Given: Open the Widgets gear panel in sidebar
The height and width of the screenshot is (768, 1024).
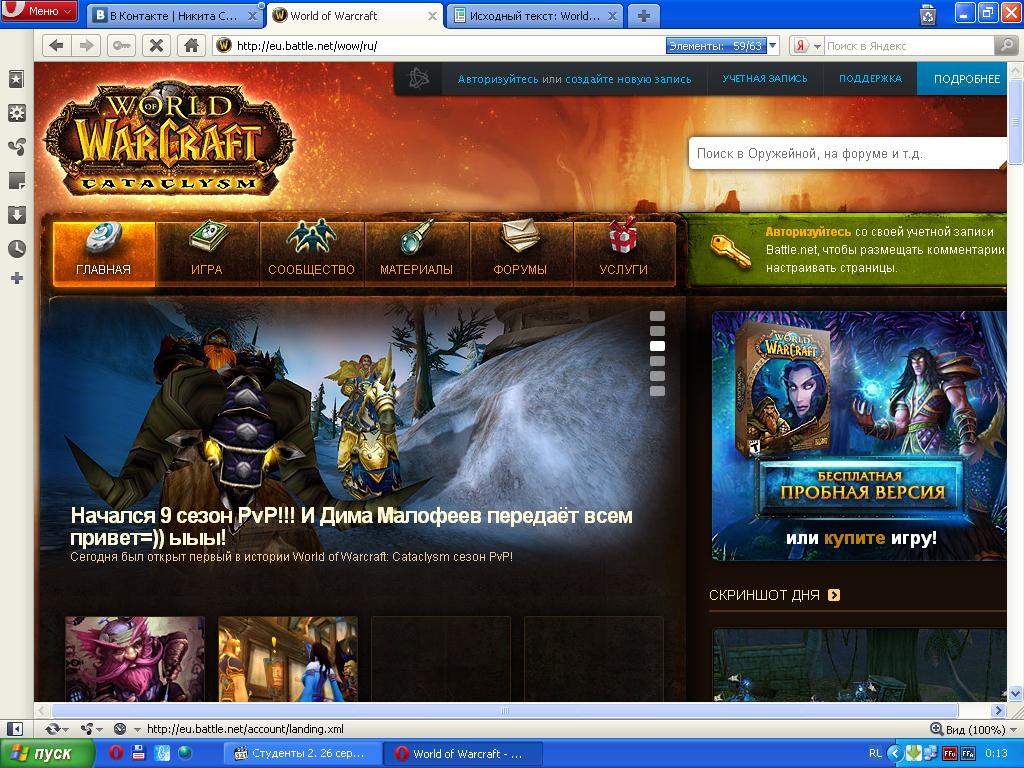Looking at the screenshot, I should pyautogui.click(x=16, y=113).
